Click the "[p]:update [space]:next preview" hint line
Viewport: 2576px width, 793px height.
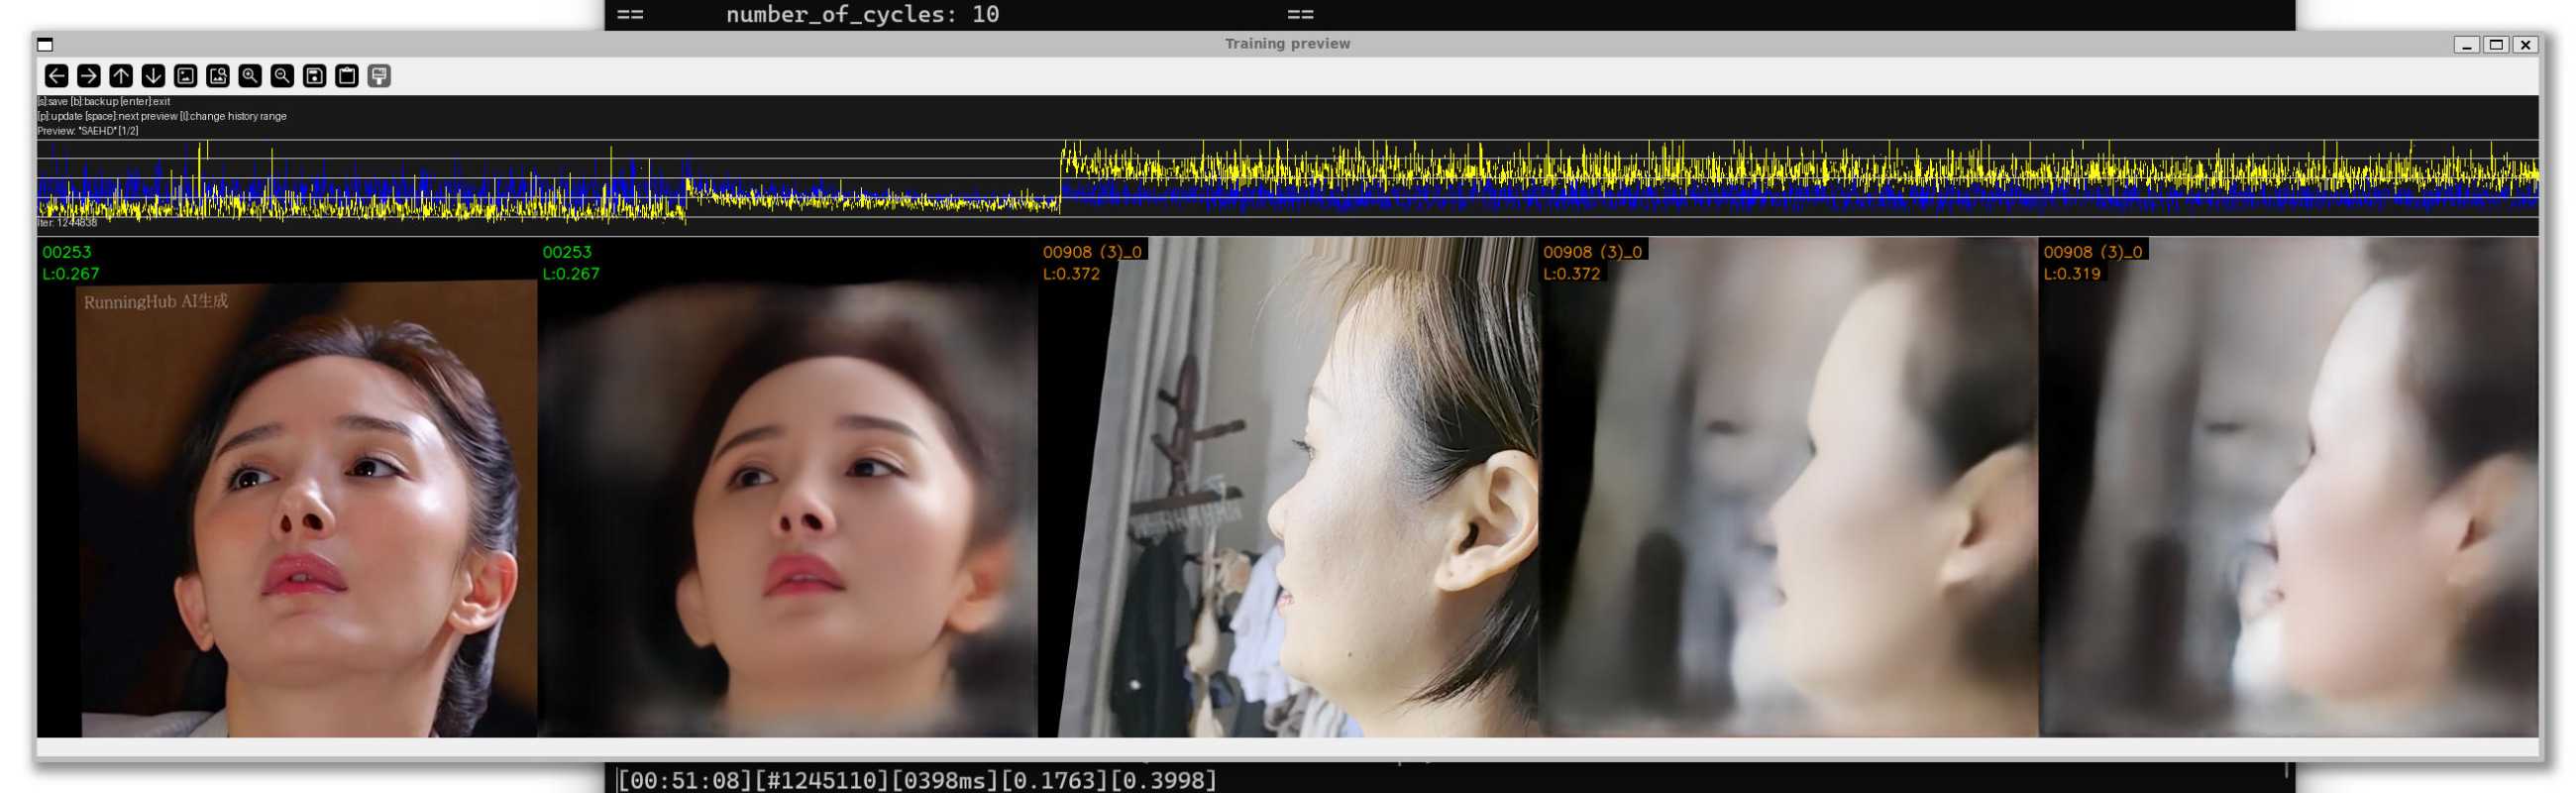click(x=162, y=116)
